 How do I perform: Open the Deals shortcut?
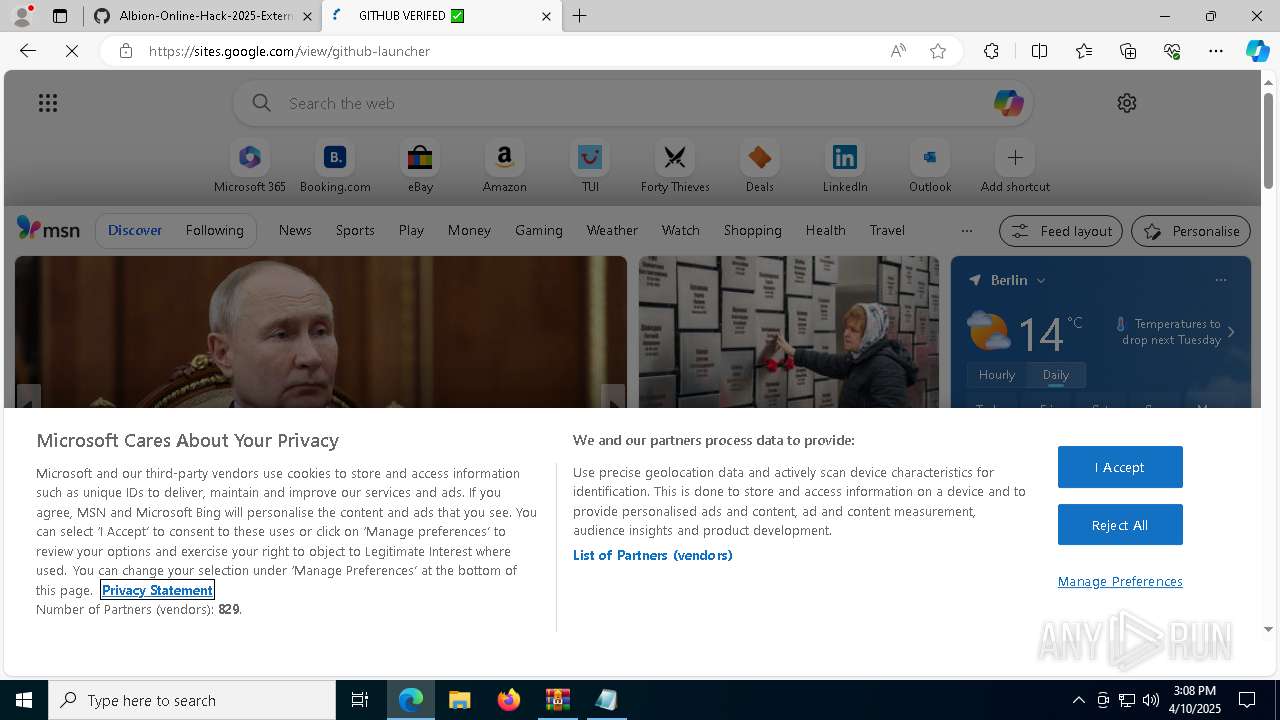(760, 167)
